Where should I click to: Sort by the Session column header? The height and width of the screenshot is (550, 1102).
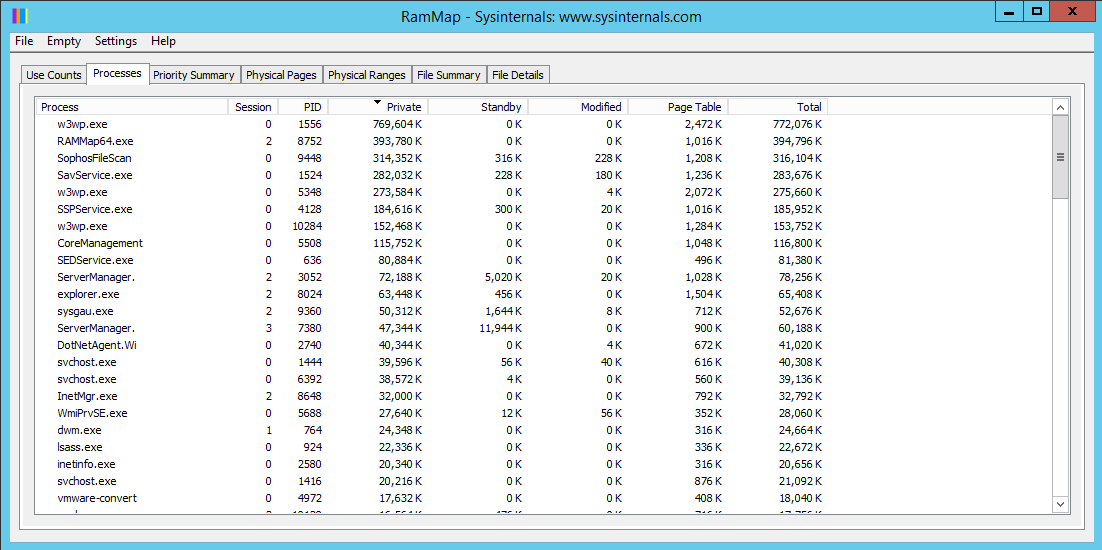click(x=253, y=107)
